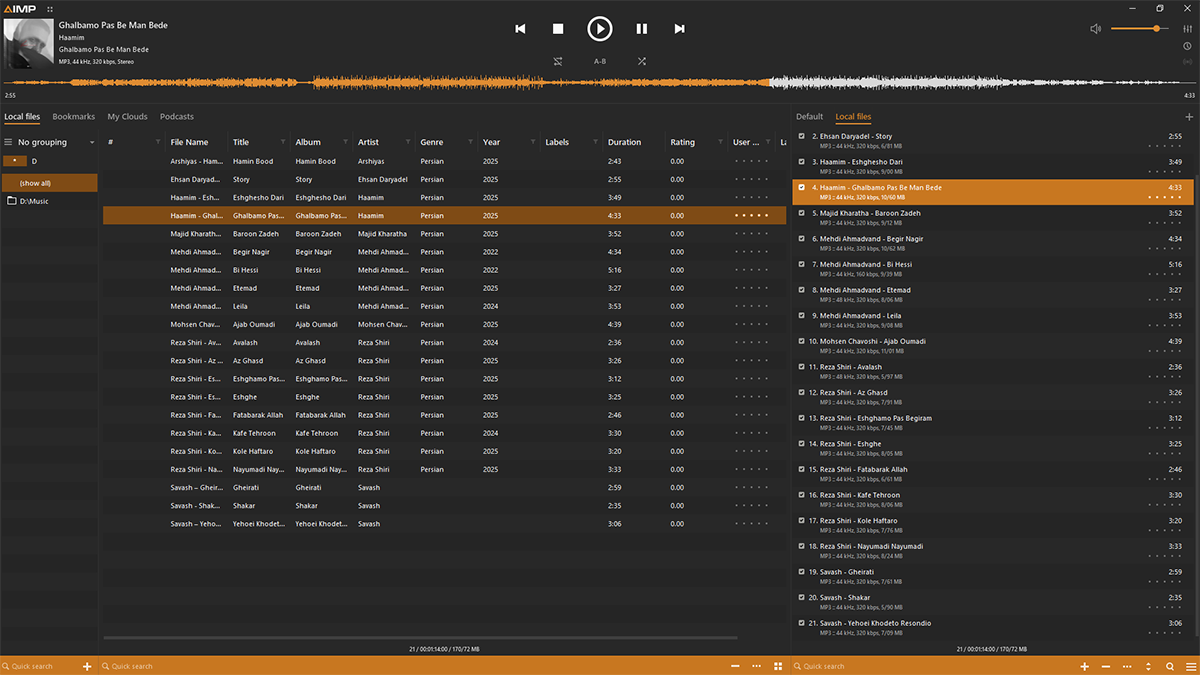Toggle repeat mode icon
Viewport: 1200px width, 675px height.
[558, 61]
